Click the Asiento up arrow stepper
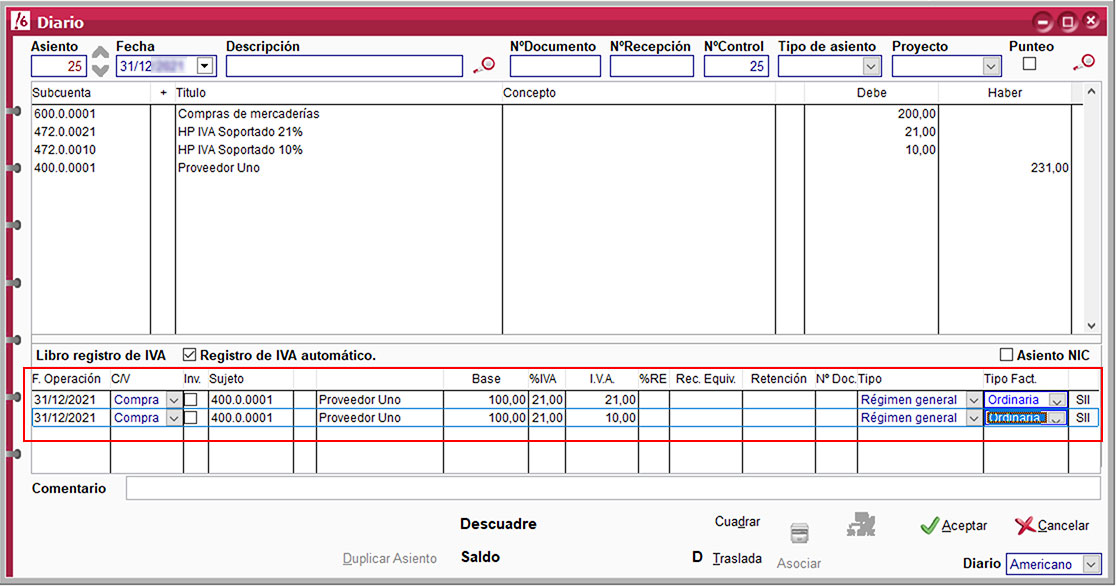Screen dimensions: 1117x586 100,54
